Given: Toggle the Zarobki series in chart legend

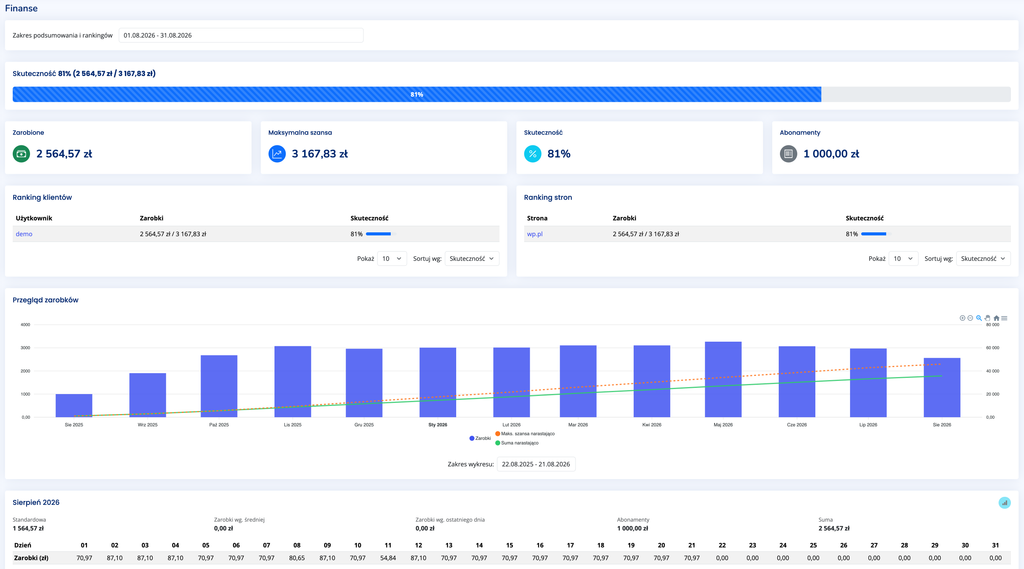Looking at the screenshot, I should [x=480, y=438].
